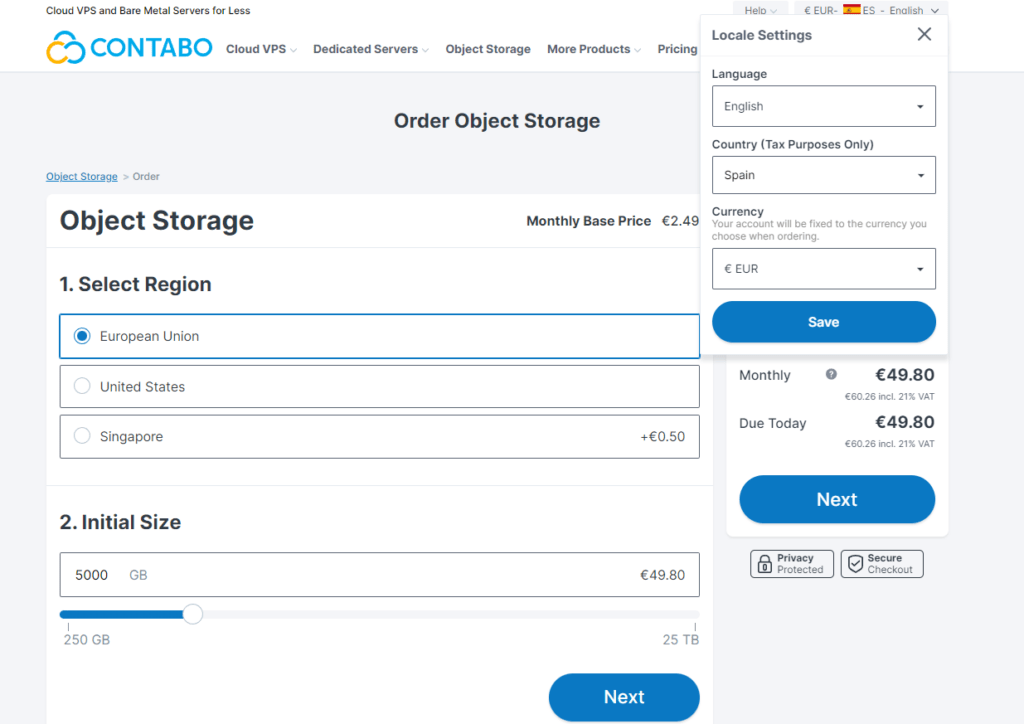Open Pricing nav item

click(x=677, y=49)
